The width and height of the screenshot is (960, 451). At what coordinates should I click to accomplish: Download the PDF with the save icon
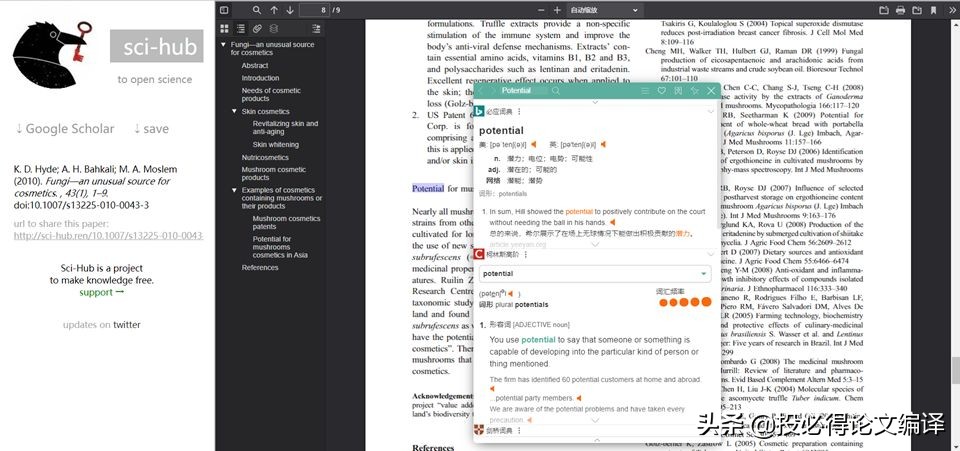(x=917, y=10)
